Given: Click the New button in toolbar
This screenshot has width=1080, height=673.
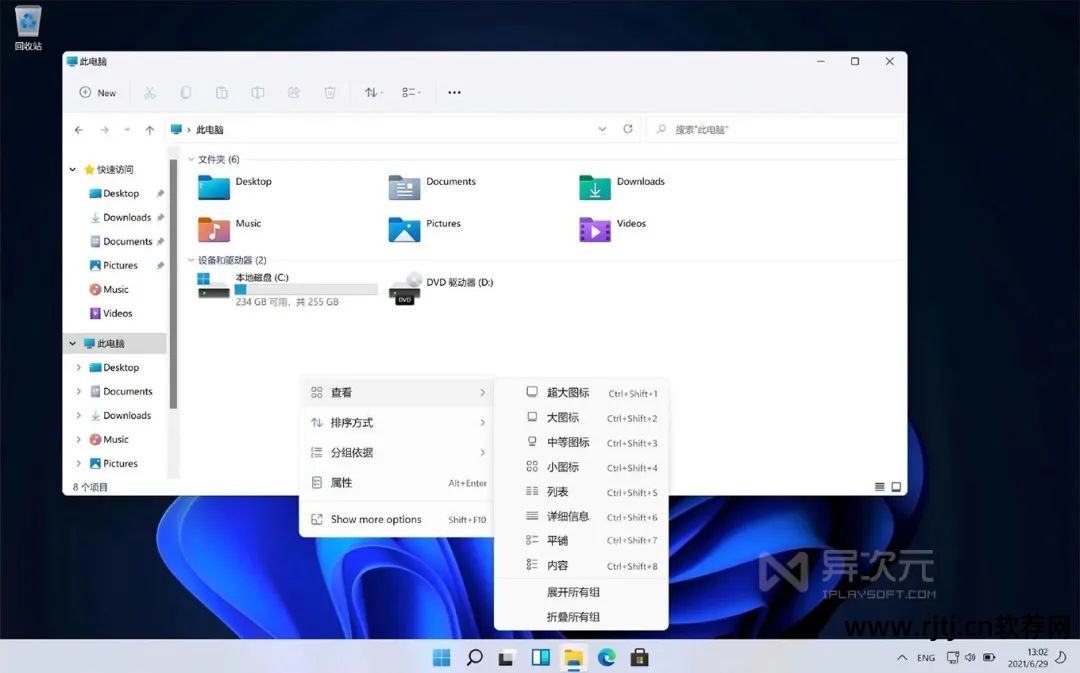Looking at the screenshot, I should pyautogui.click(x=98, y=93).
